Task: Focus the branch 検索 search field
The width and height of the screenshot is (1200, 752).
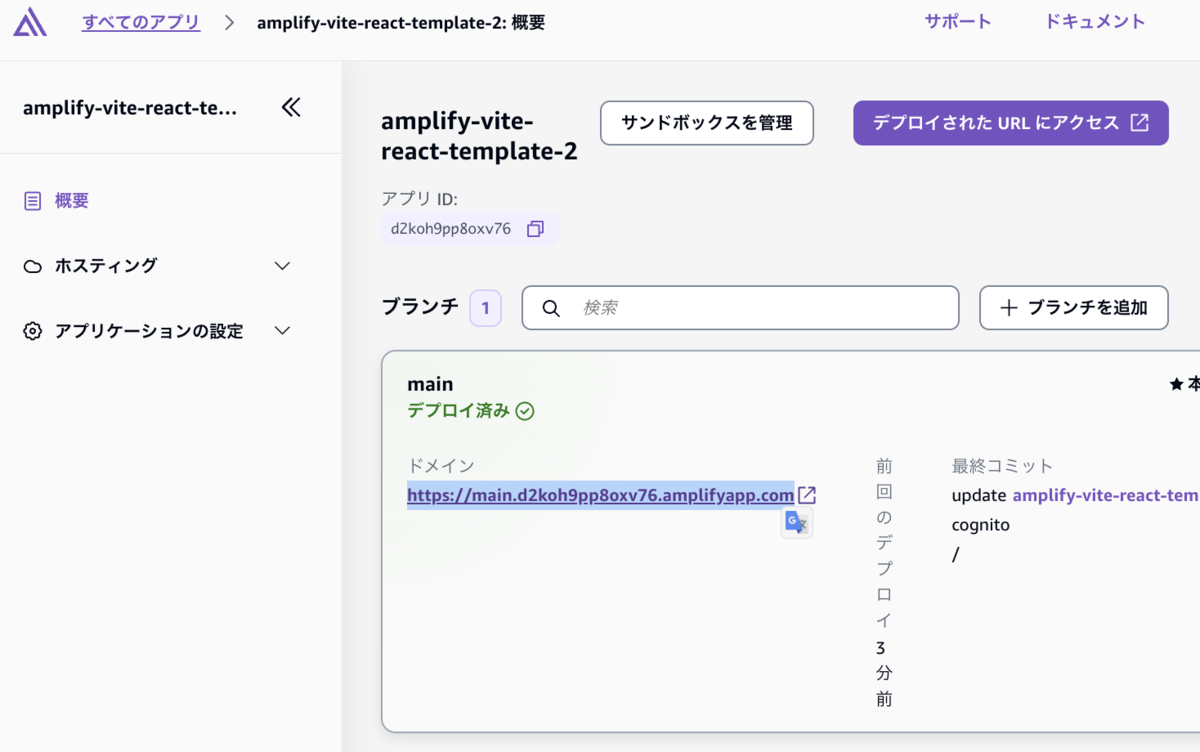Action: [x=740, y=308]
